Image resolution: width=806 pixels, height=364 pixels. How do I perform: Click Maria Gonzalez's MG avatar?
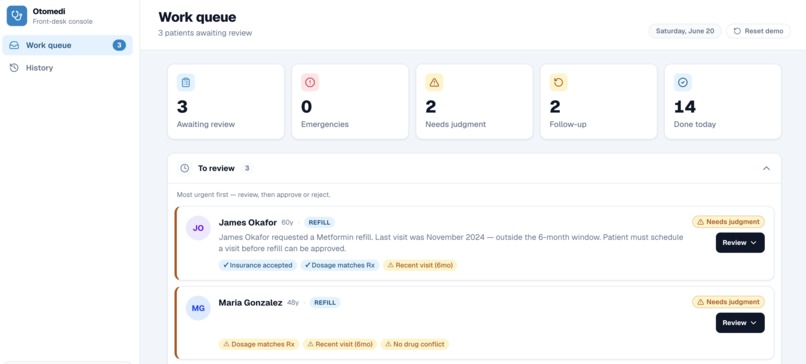[x=198, y=308]
